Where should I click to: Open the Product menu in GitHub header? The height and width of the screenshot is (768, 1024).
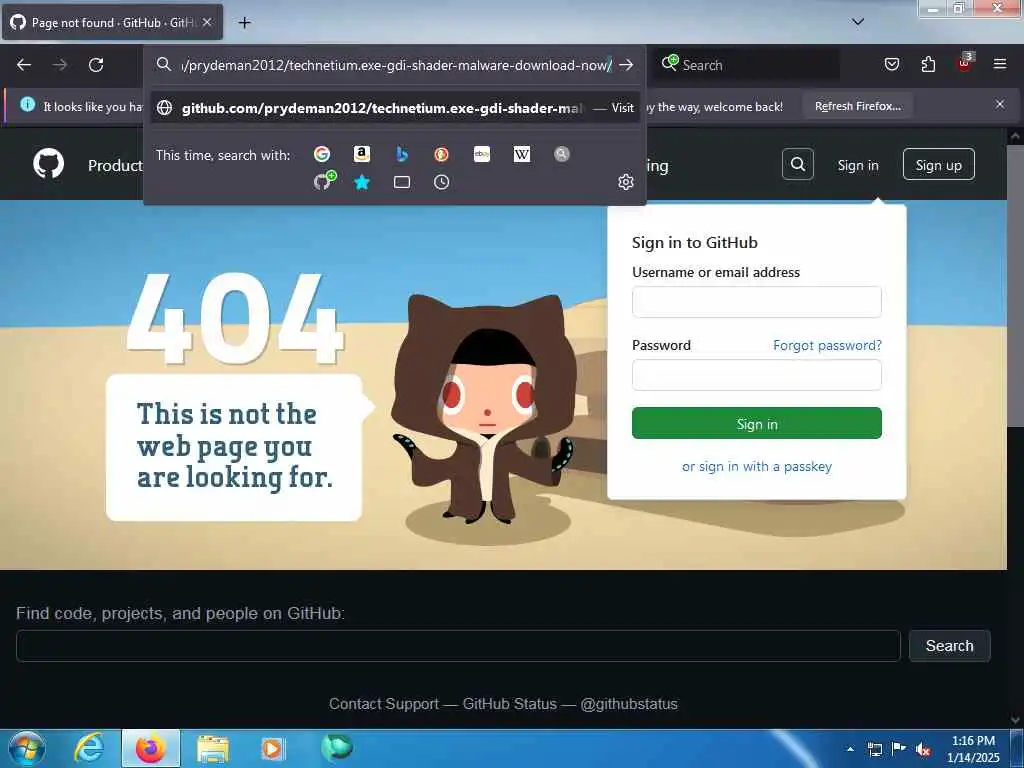(115, 166)
